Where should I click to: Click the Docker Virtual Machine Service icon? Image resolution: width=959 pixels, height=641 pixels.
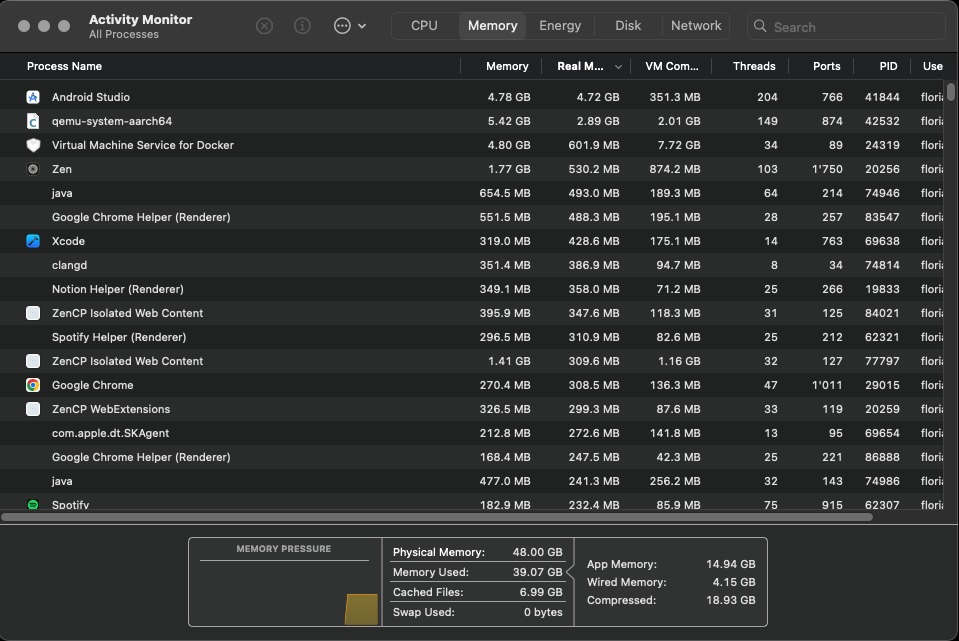coord(33,145)
